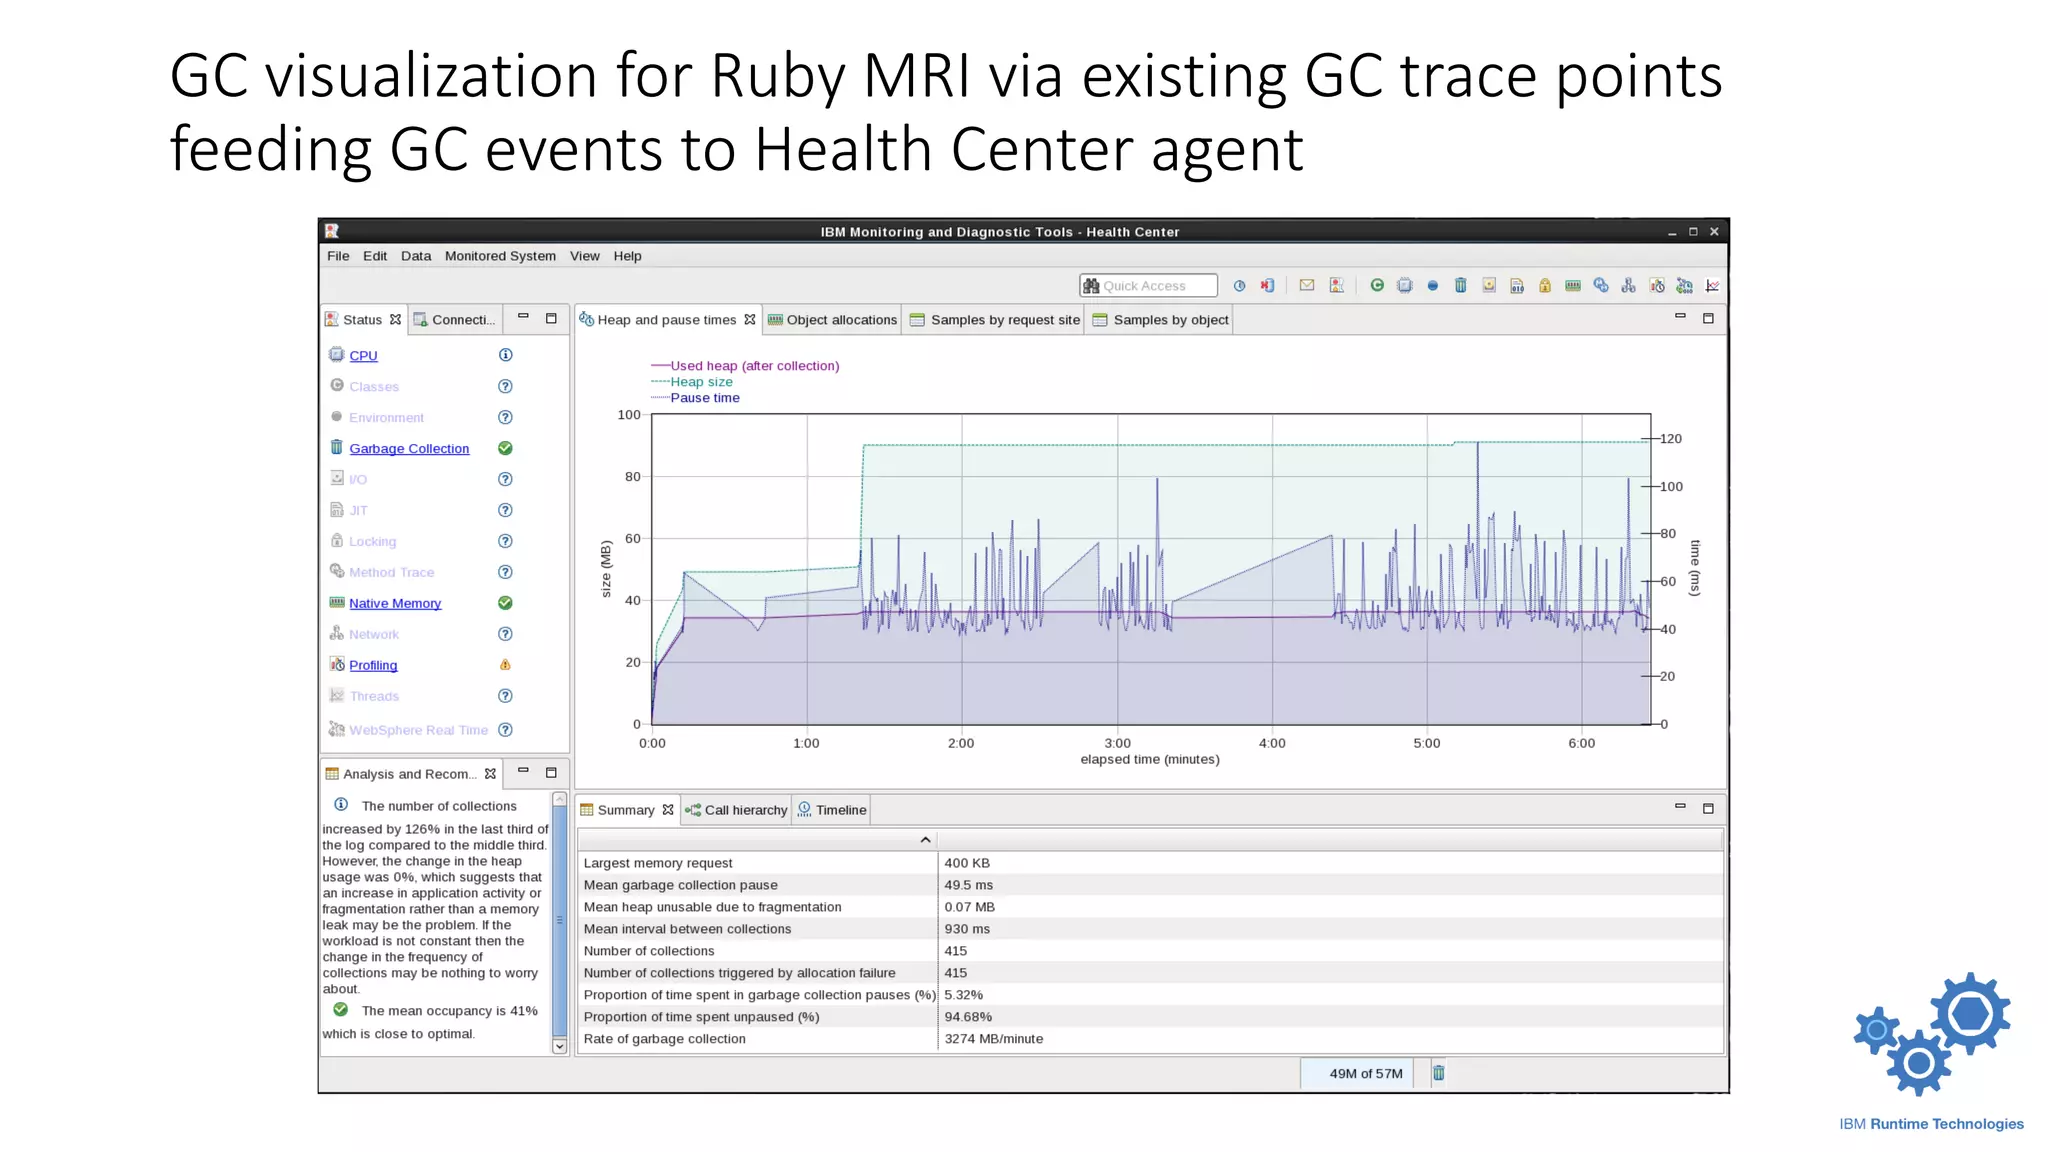Open Classes view via green C icon
Image resolution: width=2048 pixels, height=1152 pixels.
[1377, 285]
